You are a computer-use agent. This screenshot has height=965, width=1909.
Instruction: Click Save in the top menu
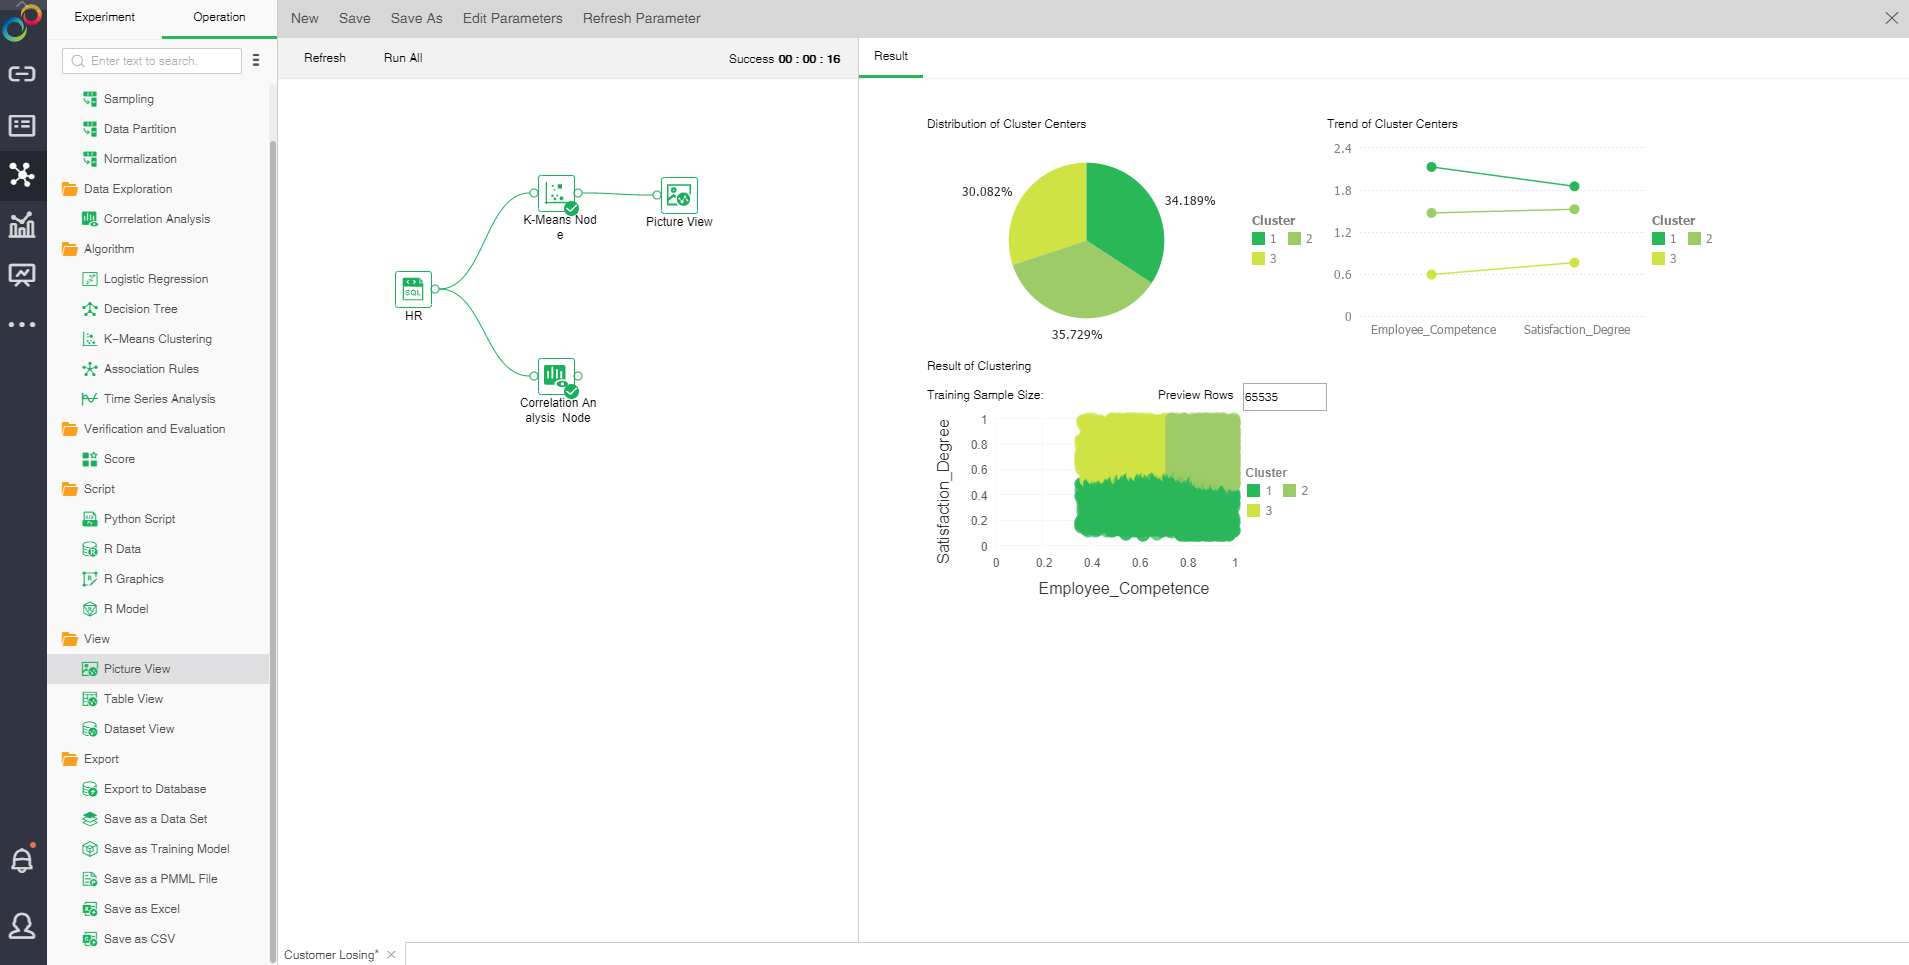tap(355, 18)
